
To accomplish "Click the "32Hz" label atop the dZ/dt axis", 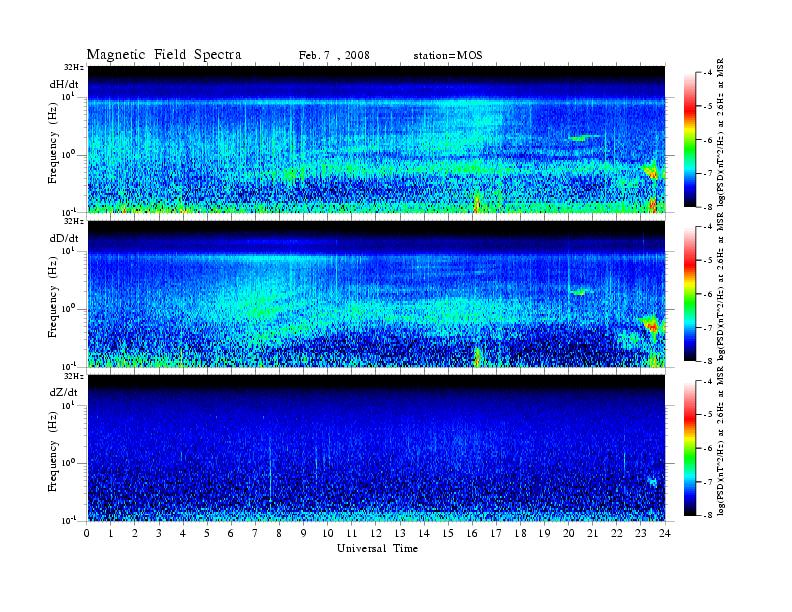I will click(x=74, y=376).
